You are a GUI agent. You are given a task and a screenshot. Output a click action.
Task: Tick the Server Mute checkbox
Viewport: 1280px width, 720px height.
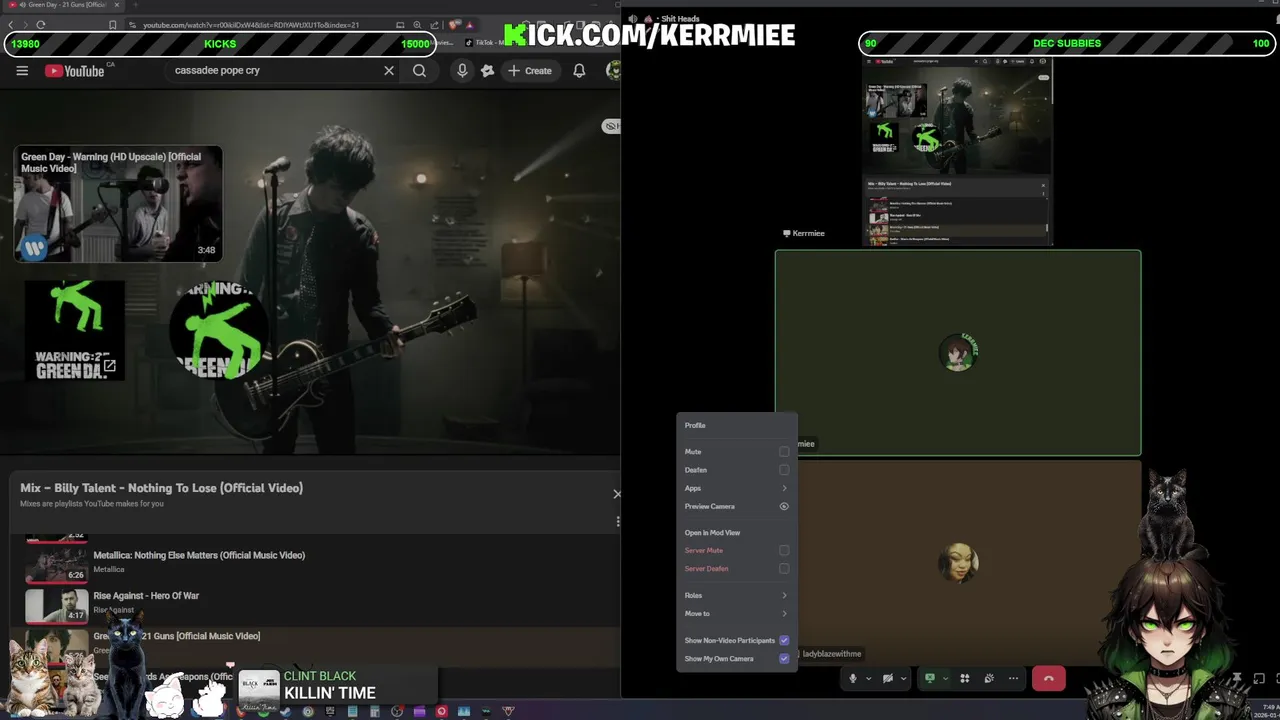[784, 550]
